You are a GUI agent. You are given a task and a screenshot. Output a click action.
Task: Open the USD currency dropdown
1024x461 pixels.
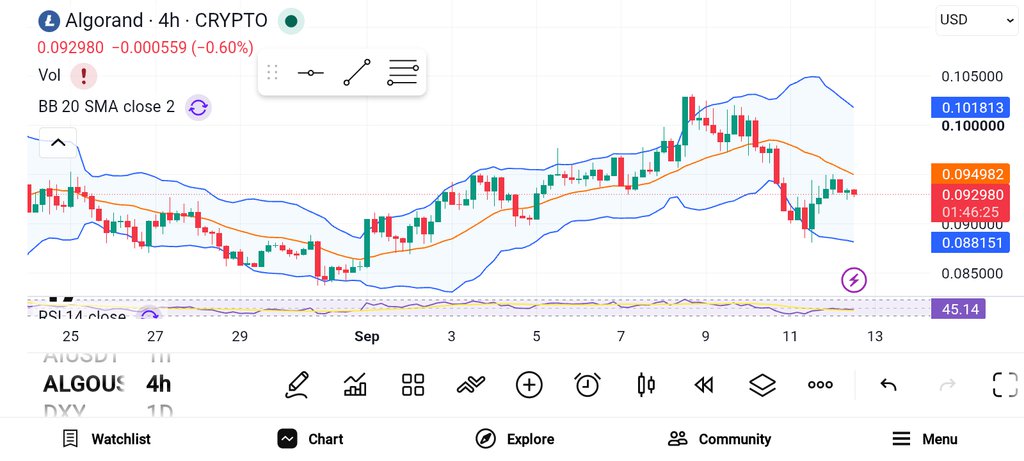click(976, 20)
